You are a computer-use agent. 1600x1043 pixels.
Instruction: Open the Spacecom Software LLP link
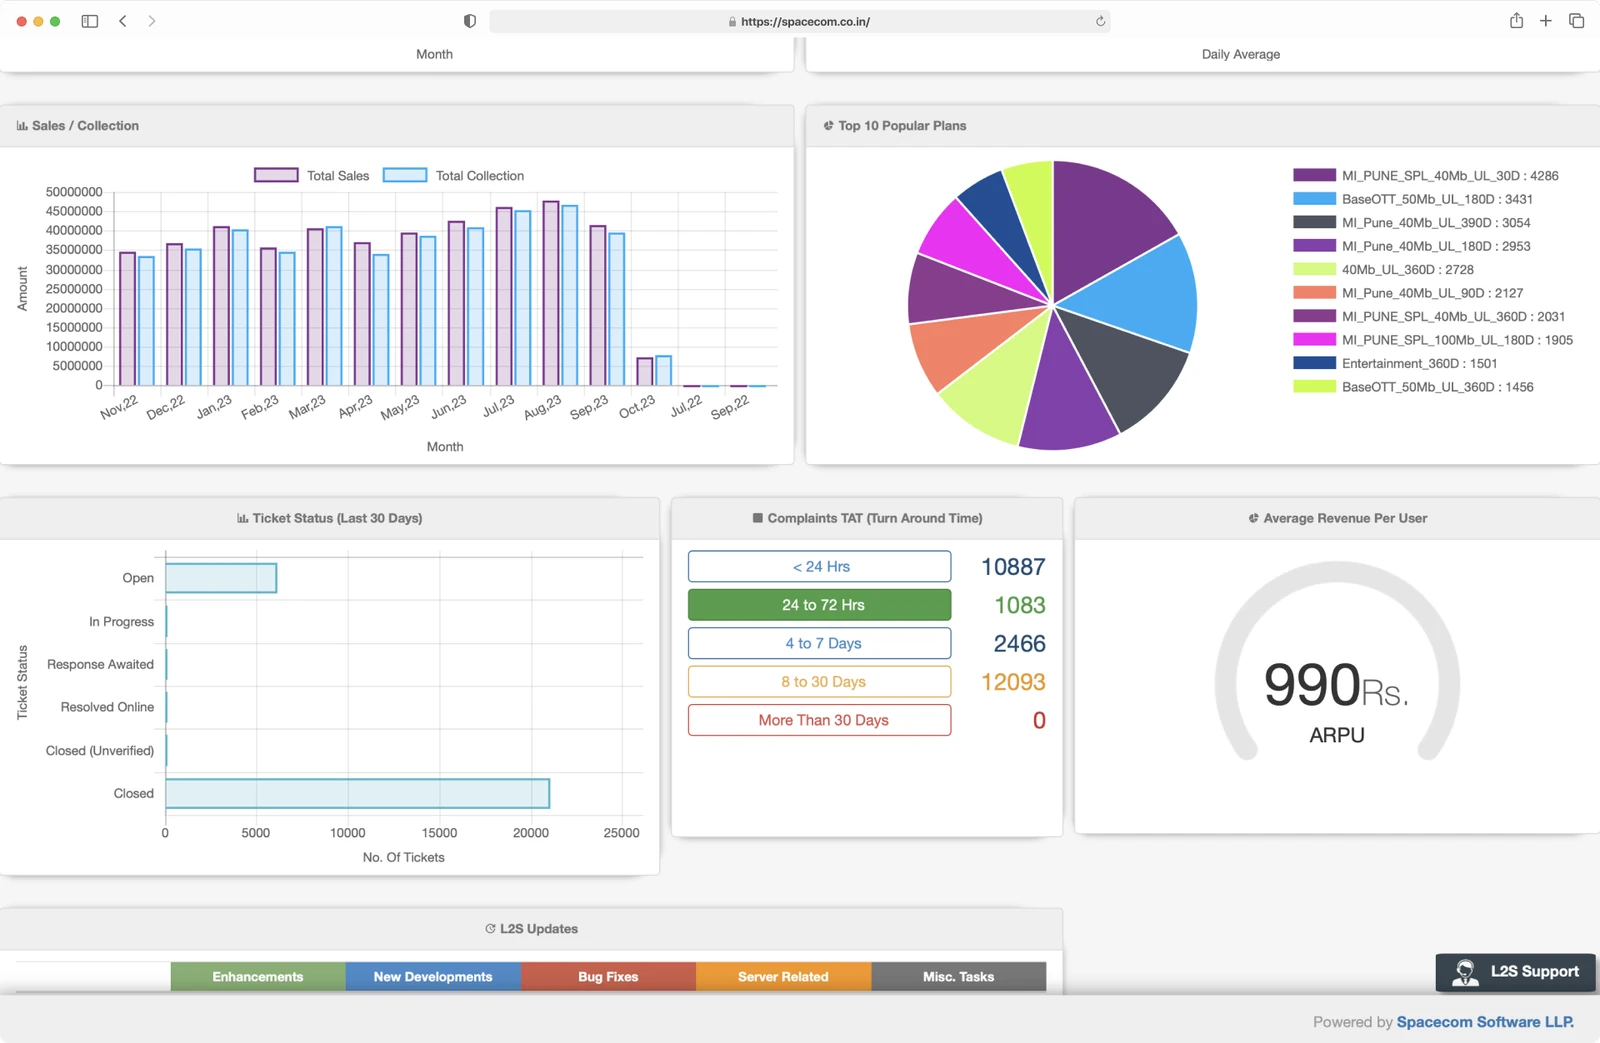[x=1485, y=1022]
